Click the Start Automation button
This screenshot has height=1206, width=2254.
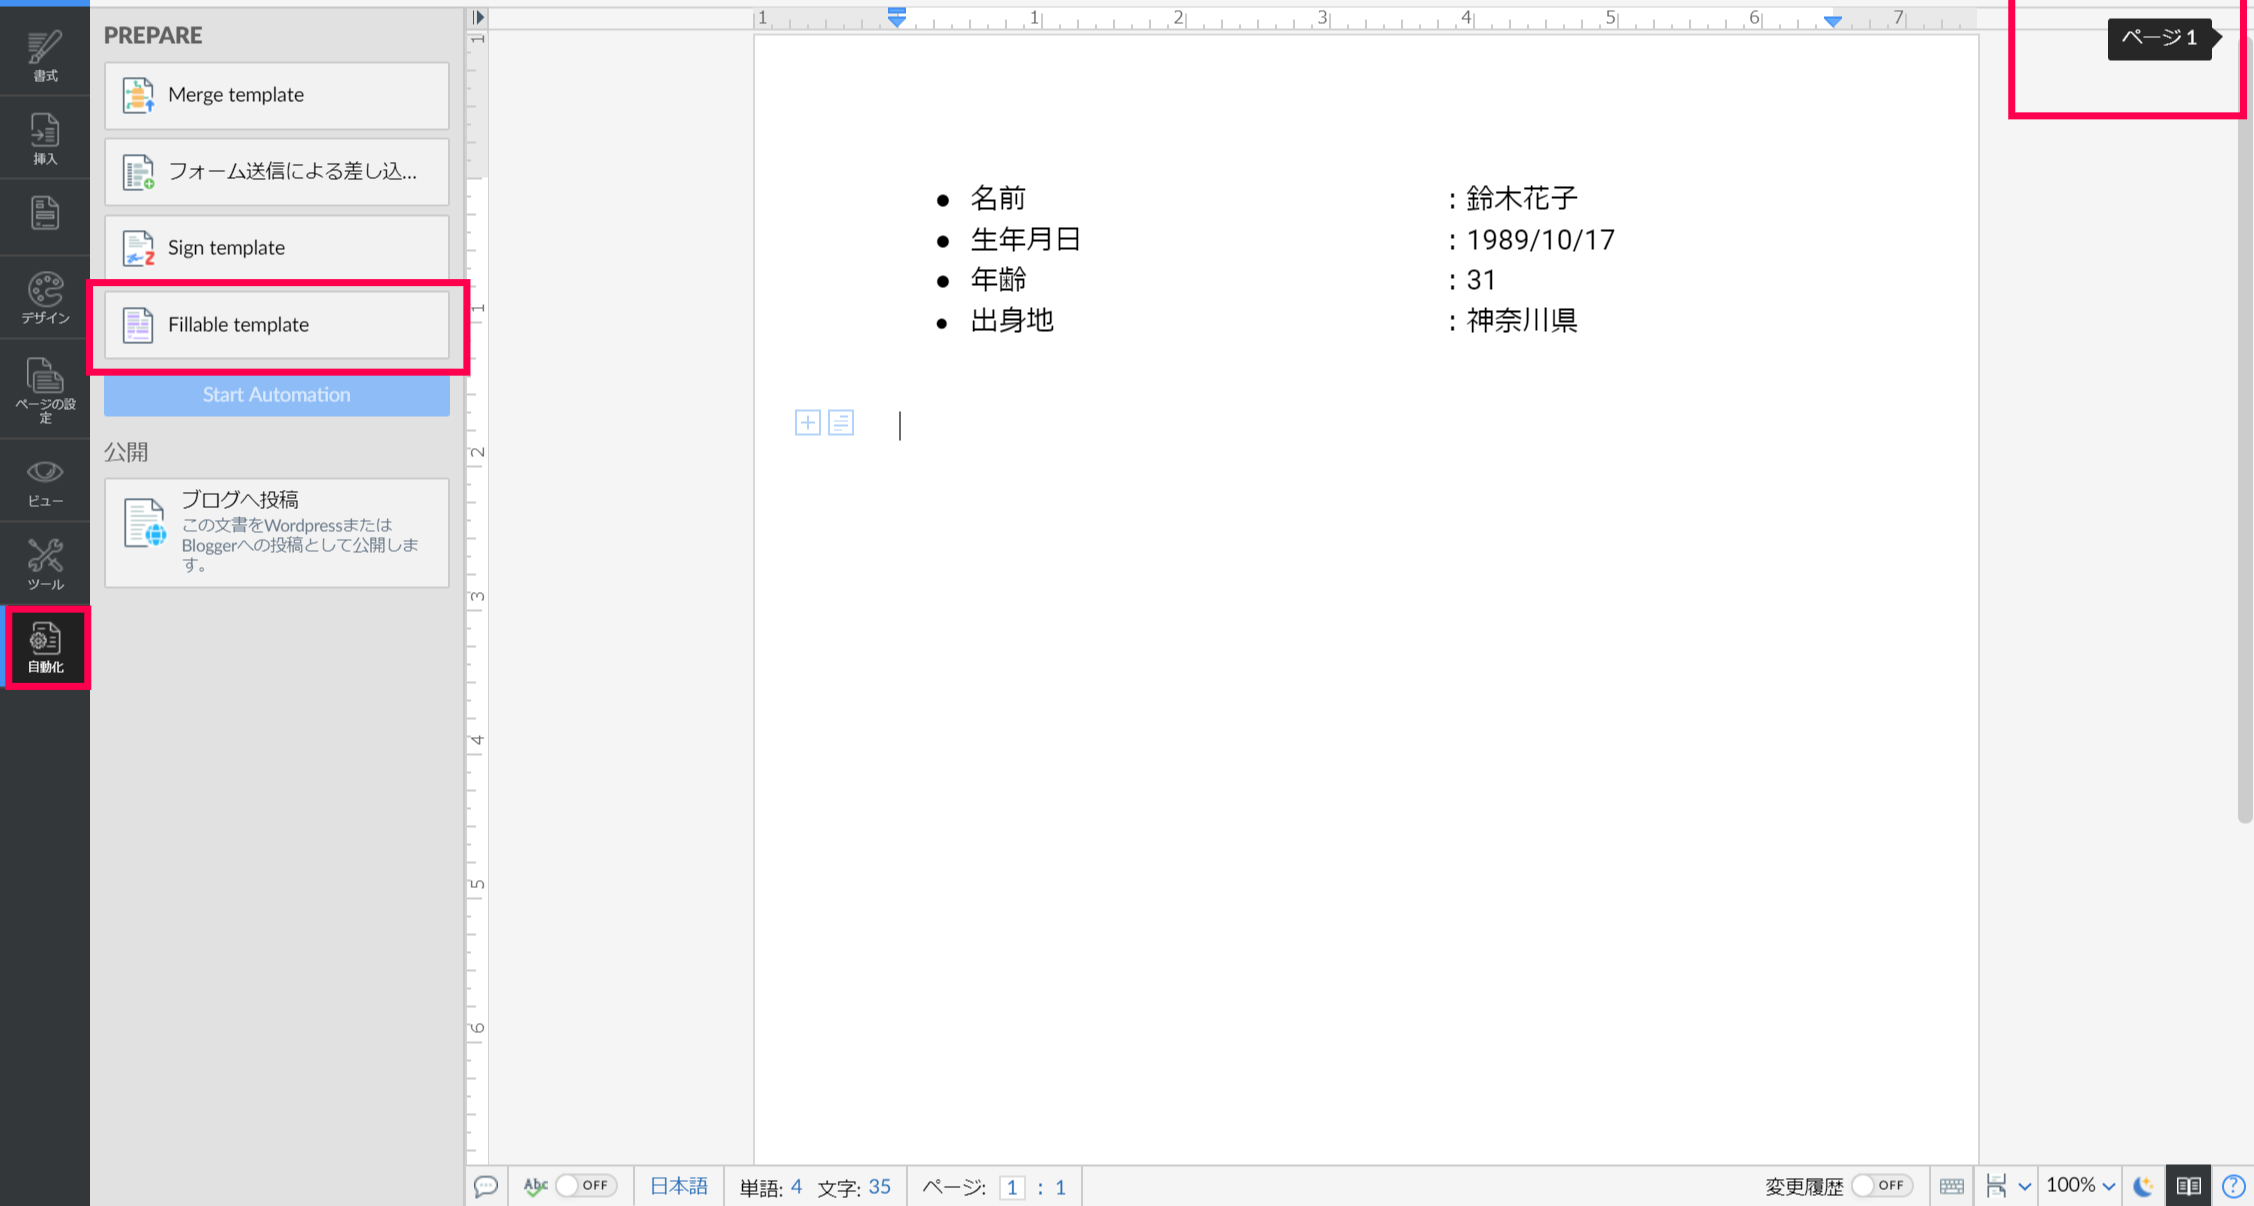(277, 395)
